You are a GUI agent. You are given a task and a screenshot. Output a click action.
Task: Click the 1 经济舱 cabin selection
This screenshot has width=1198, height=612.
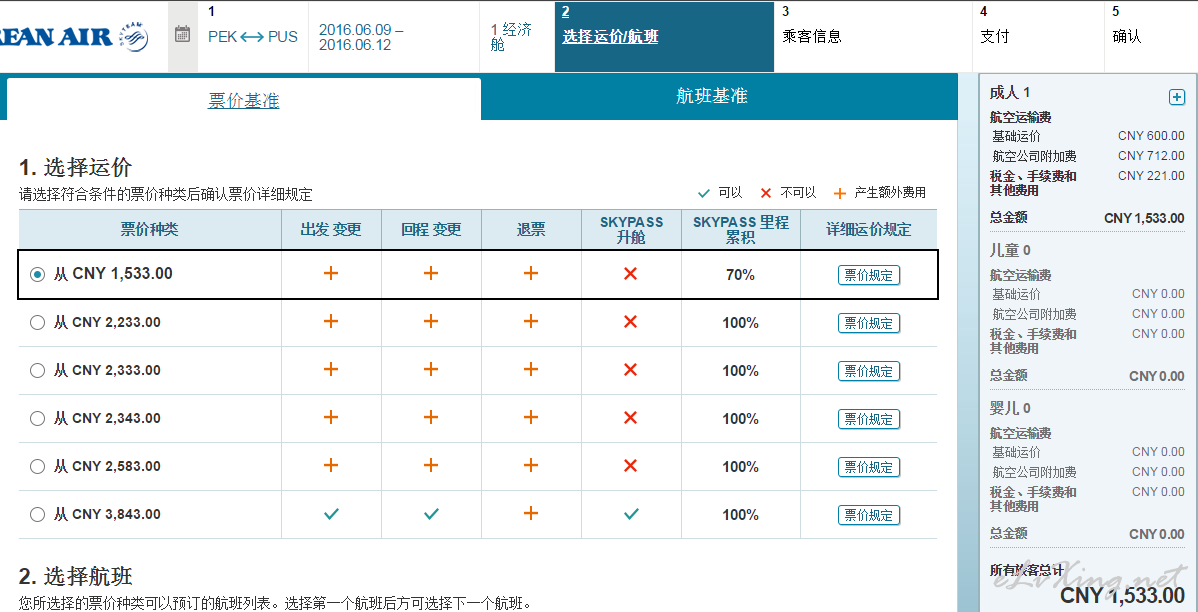(x=511, y=37)
